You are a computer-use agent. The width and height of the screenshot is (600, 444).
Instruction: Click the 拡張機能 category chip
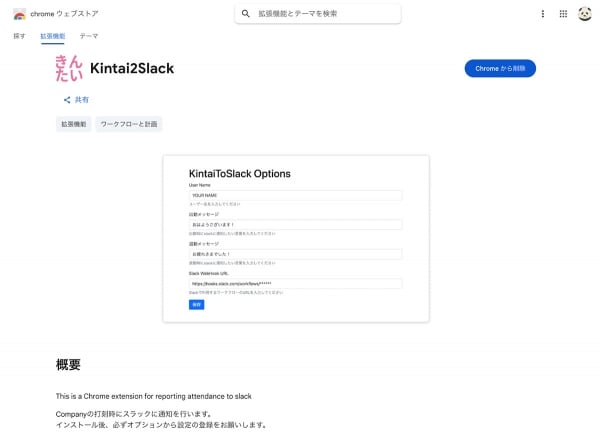[74, 125]
